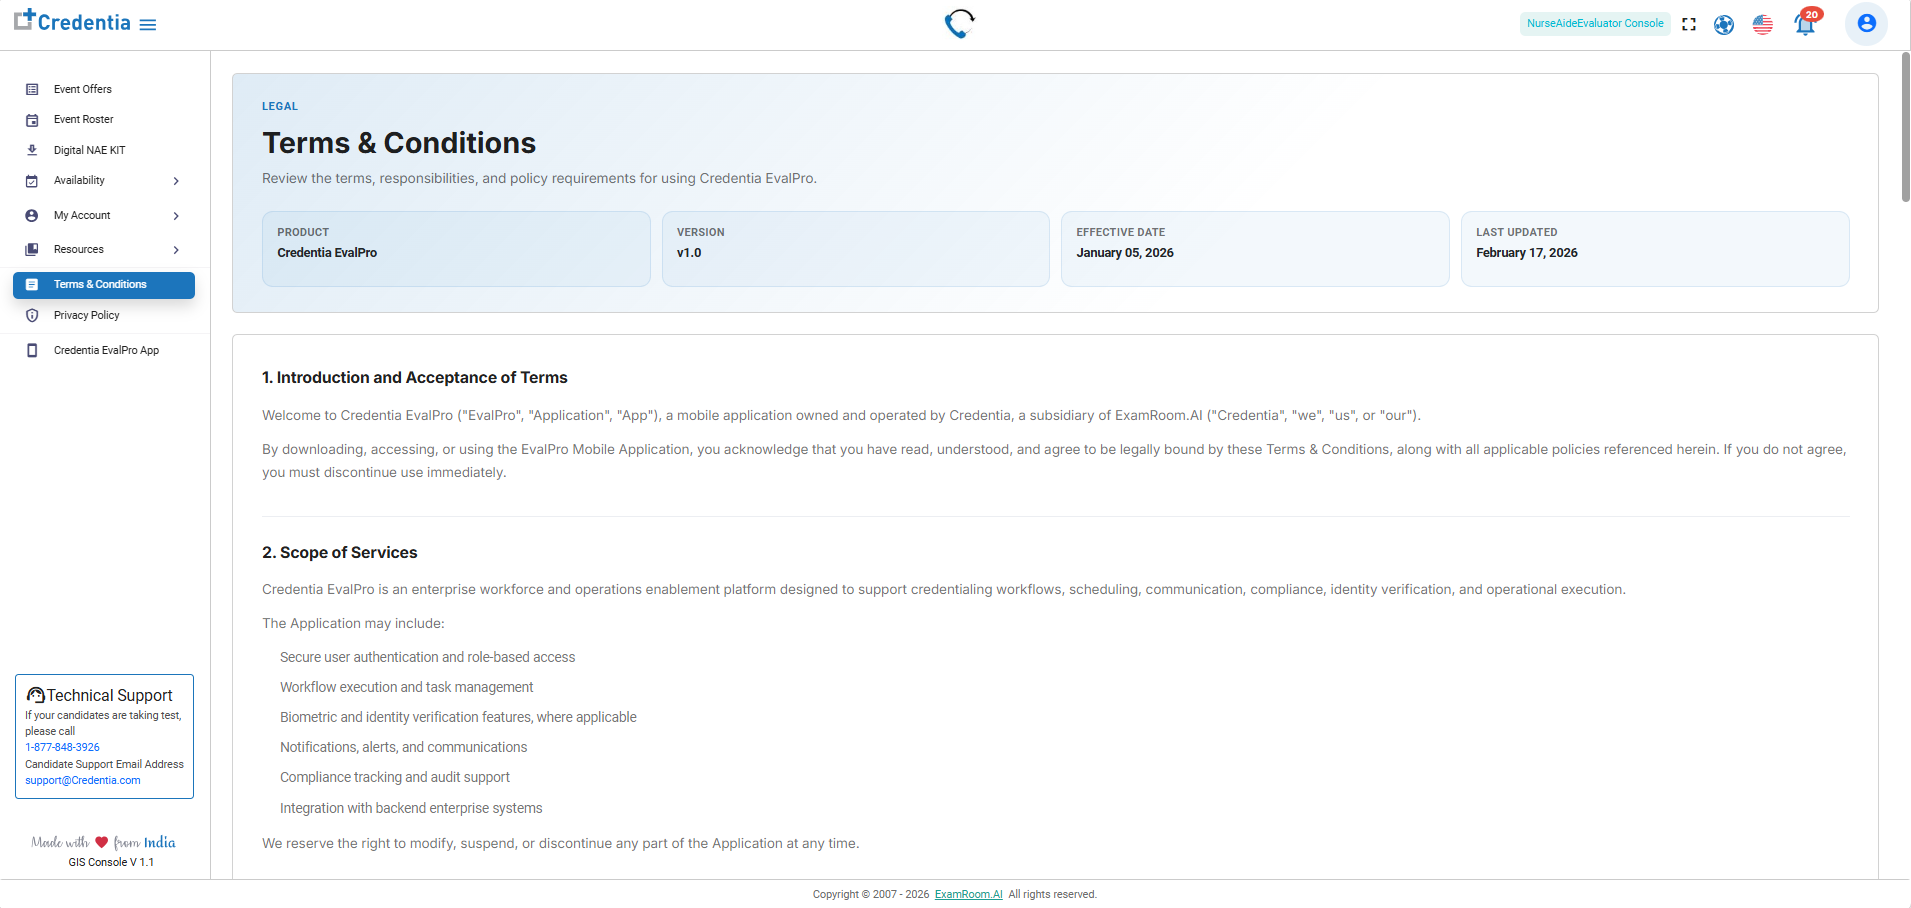Expand the Resources submenu chevron
This screenshot has width=1911, height=908.
176,250
